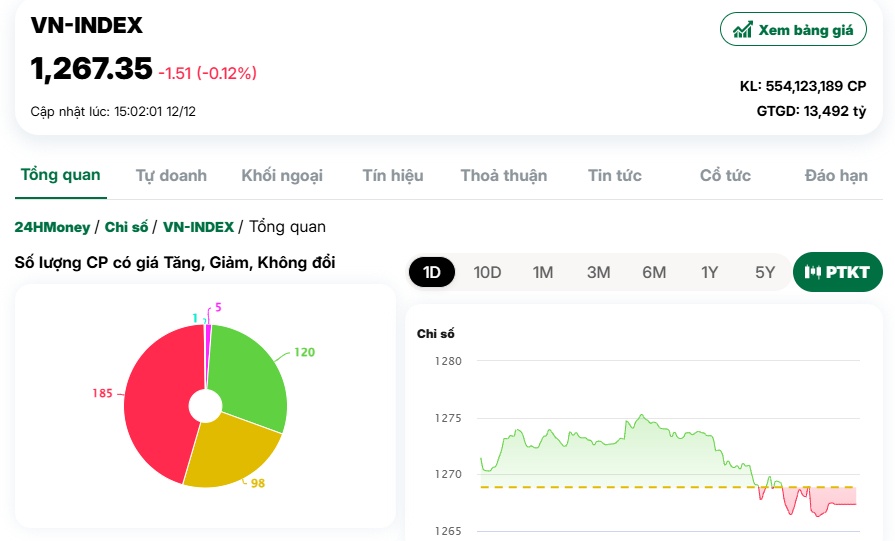Choose the 5Y chart range

(765, 272)
